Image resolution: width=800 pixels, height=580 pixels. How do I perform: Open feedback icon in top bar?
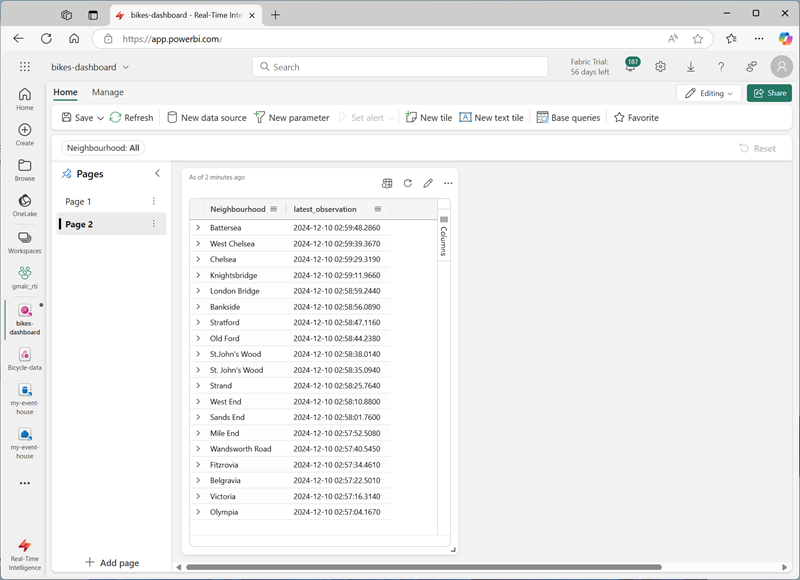click(x=751, y=67)
